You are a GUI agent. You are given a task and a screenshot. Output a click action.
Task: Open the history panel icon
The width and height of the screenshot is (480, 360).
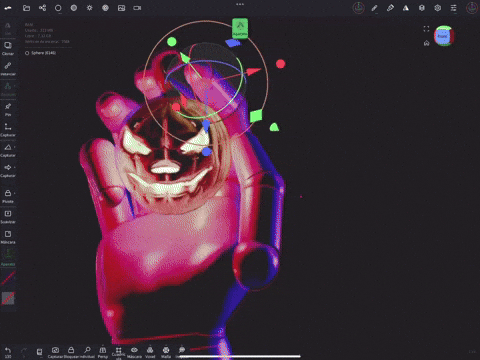[x=39, y=351]
